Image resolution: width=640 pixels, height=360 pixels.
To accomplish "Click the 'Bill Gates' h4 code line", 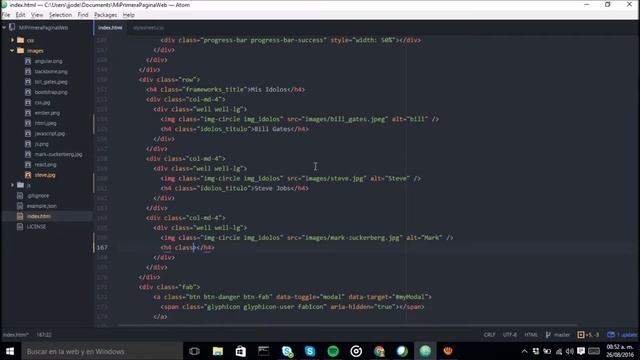I will 235,129.
